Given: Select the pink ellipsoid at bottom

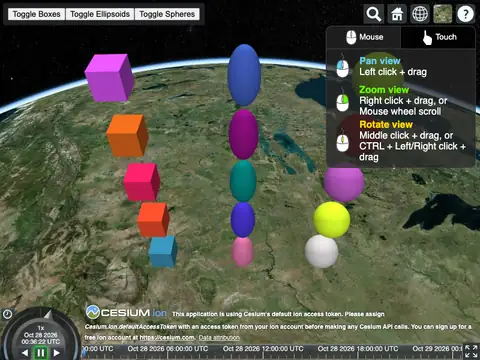Looking at the screenshot, I should point(243,252).
